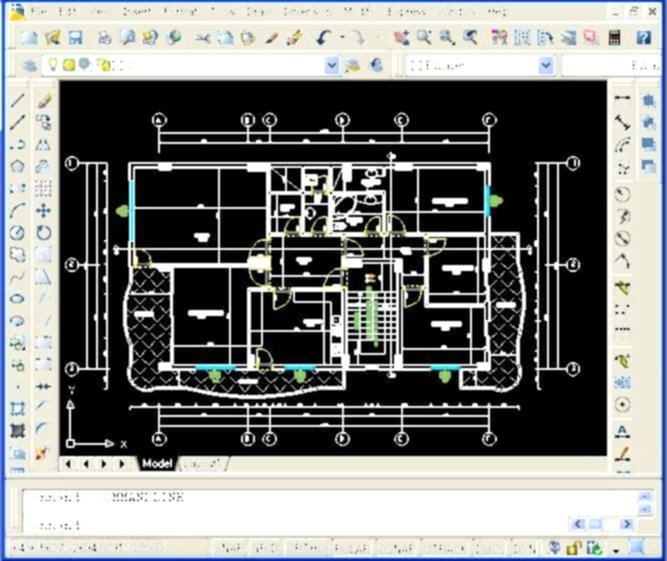Save the drawing with the Save icon

coord(76,38)
